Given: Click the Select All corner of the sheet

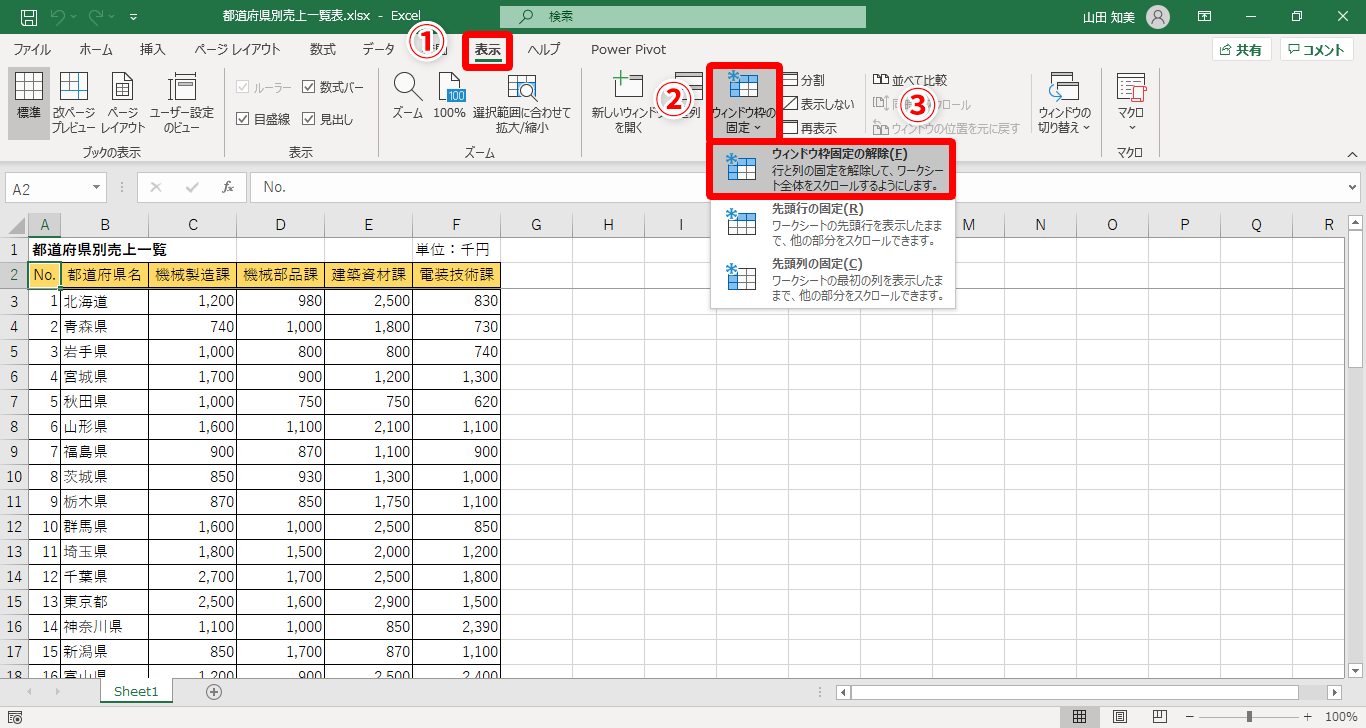Looking at the screenshot, I should point(14,225).
